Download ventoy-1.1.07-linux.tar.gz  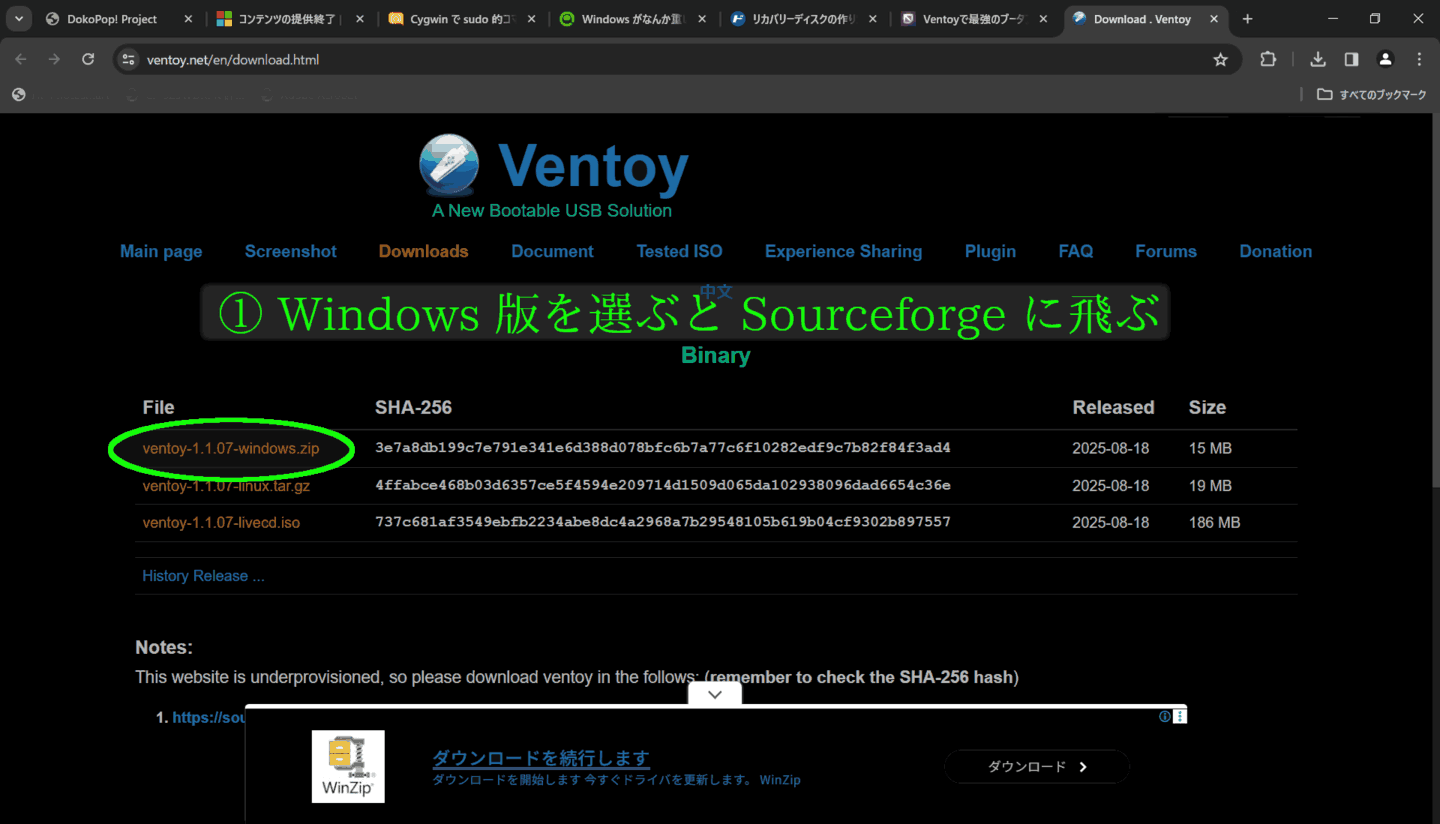226,485
